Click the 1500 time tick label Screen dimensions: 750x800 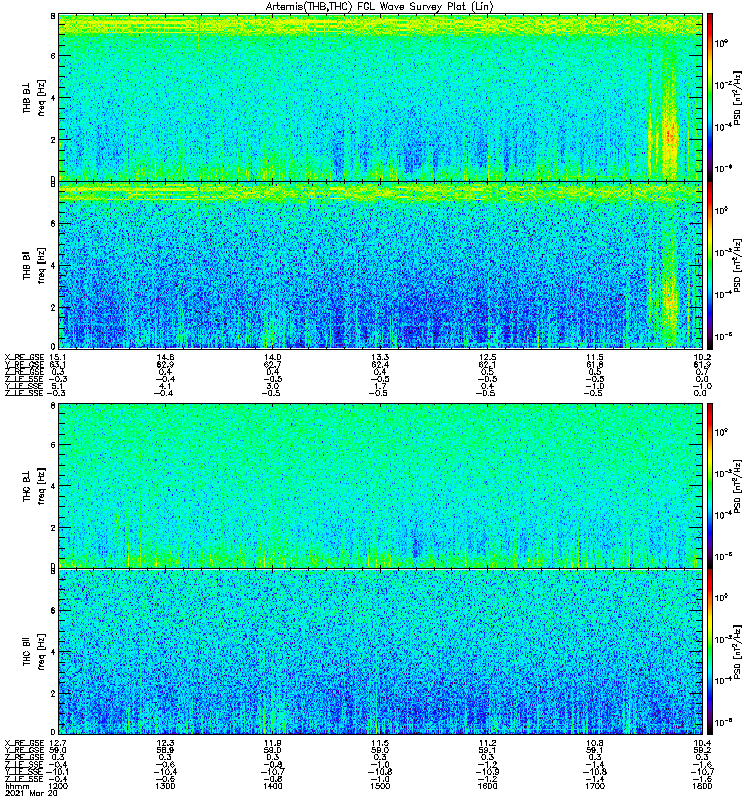point(380,786)
